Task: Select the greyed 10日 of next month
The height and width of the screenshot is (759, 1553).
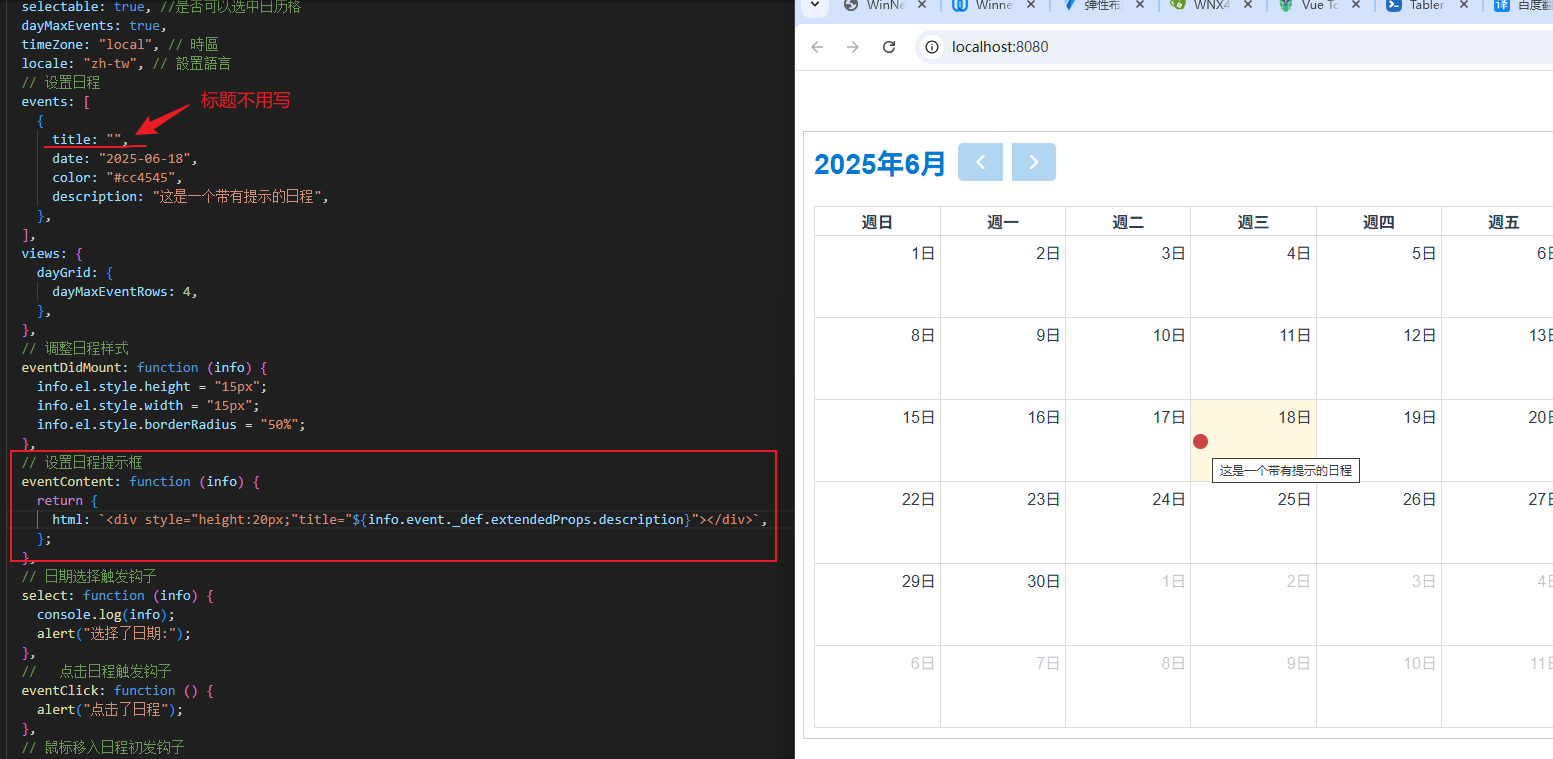Action: coord(1379,686)
